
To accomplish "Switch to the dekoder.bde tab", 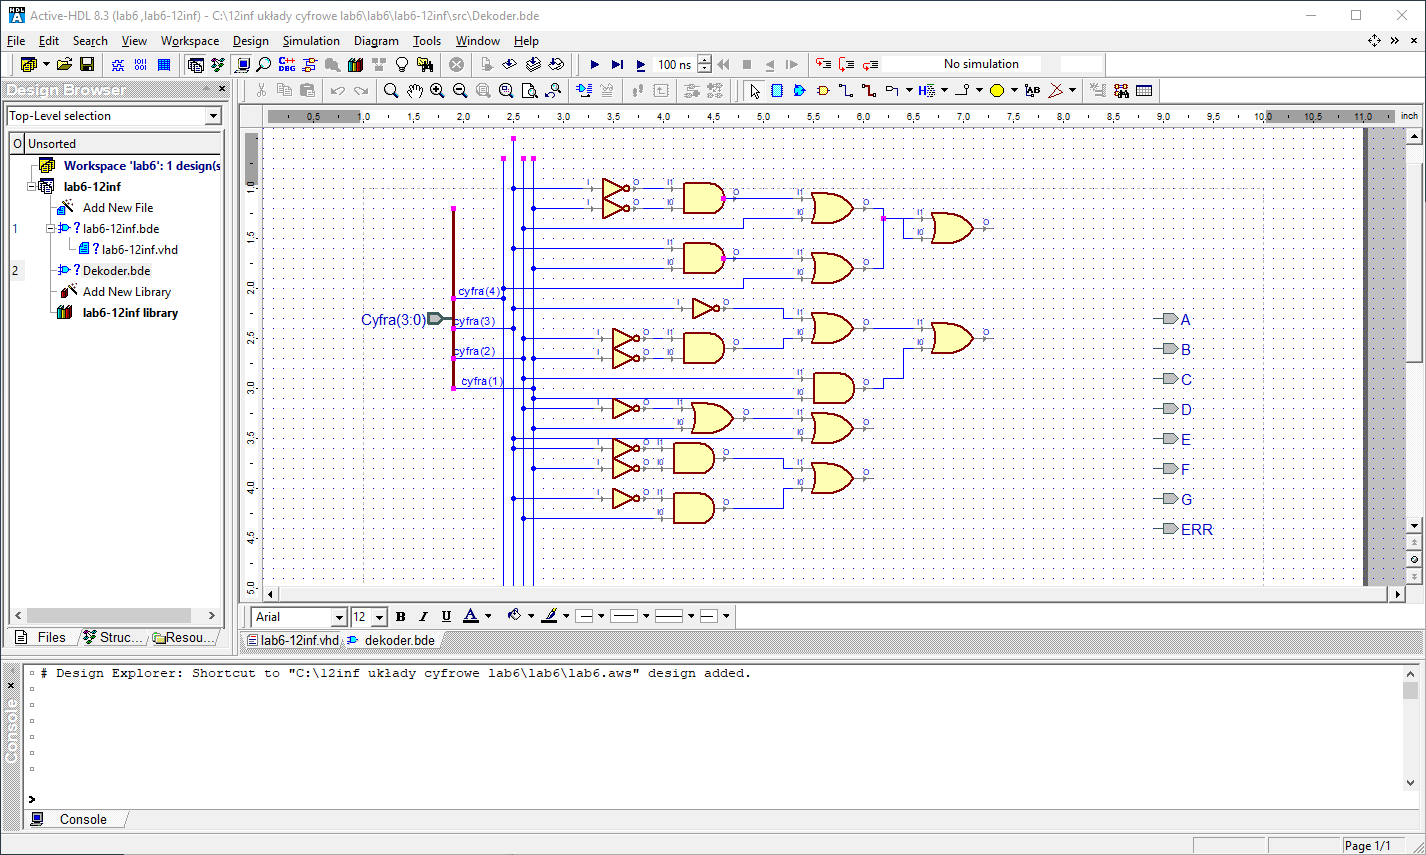I will [391, 640].
